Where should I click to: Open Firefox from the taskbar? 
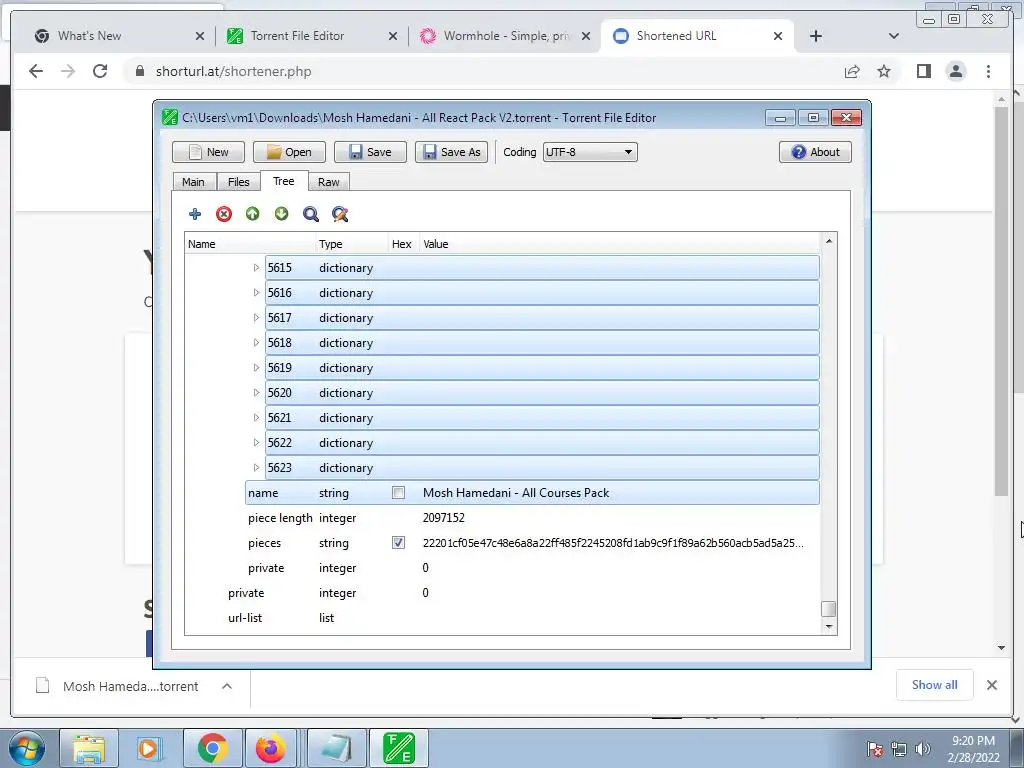270,748
